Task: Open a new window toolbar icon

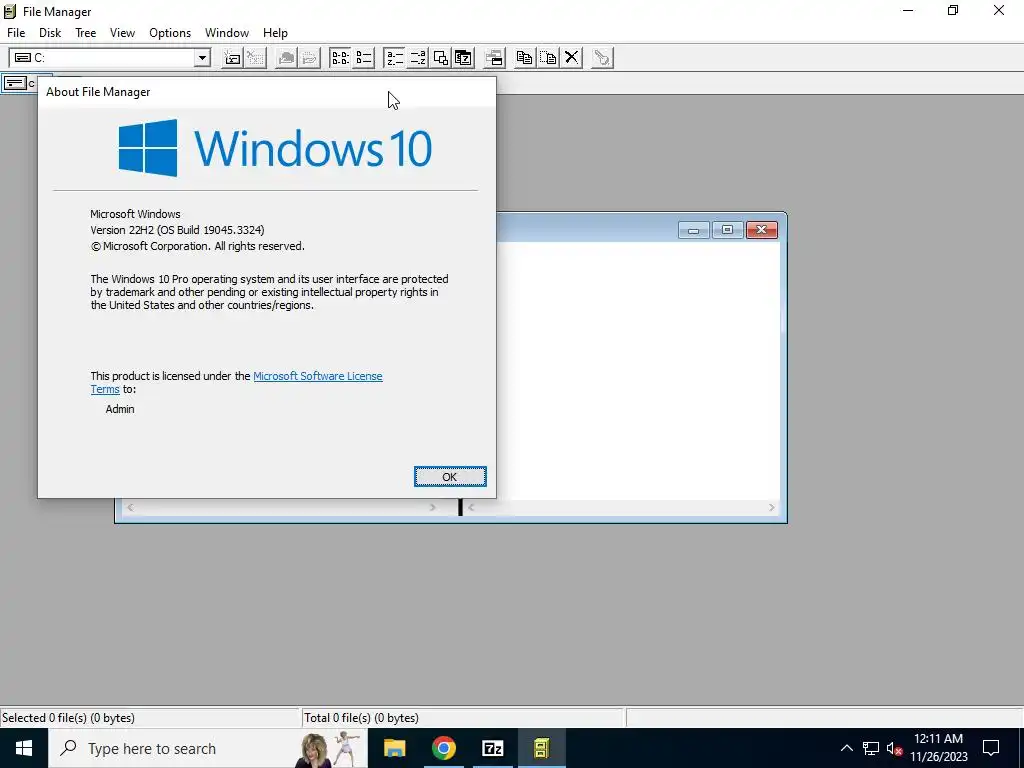Action: pyautogui.click(x=494, y=57)
